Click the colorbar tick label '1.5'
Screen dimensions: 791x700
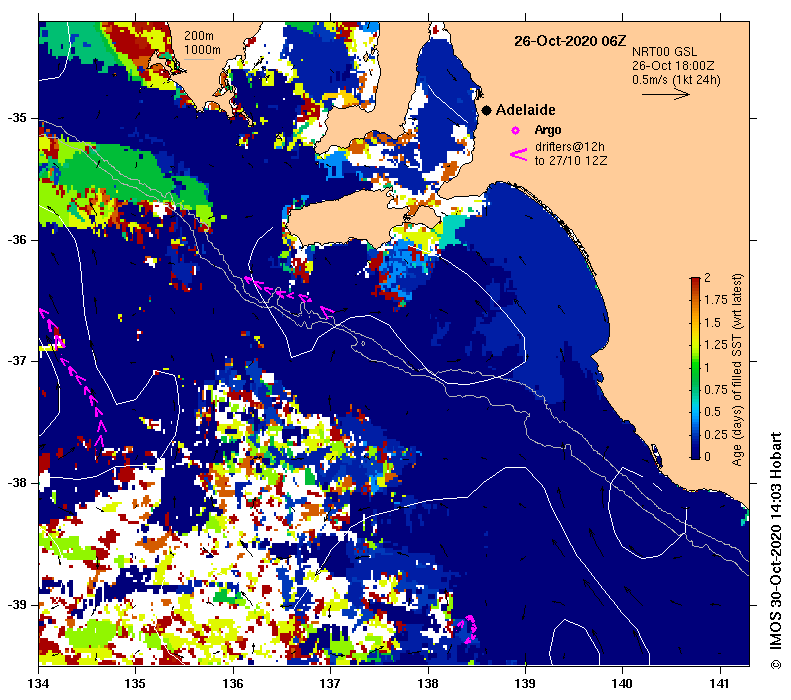coord(712,323)
